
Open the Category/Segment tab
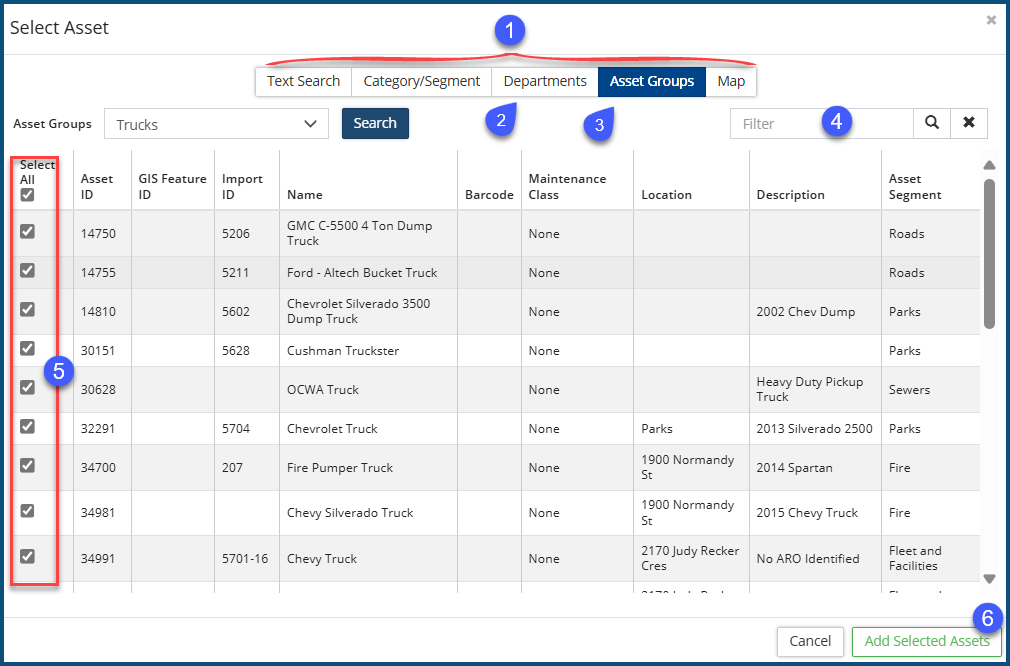421,81
